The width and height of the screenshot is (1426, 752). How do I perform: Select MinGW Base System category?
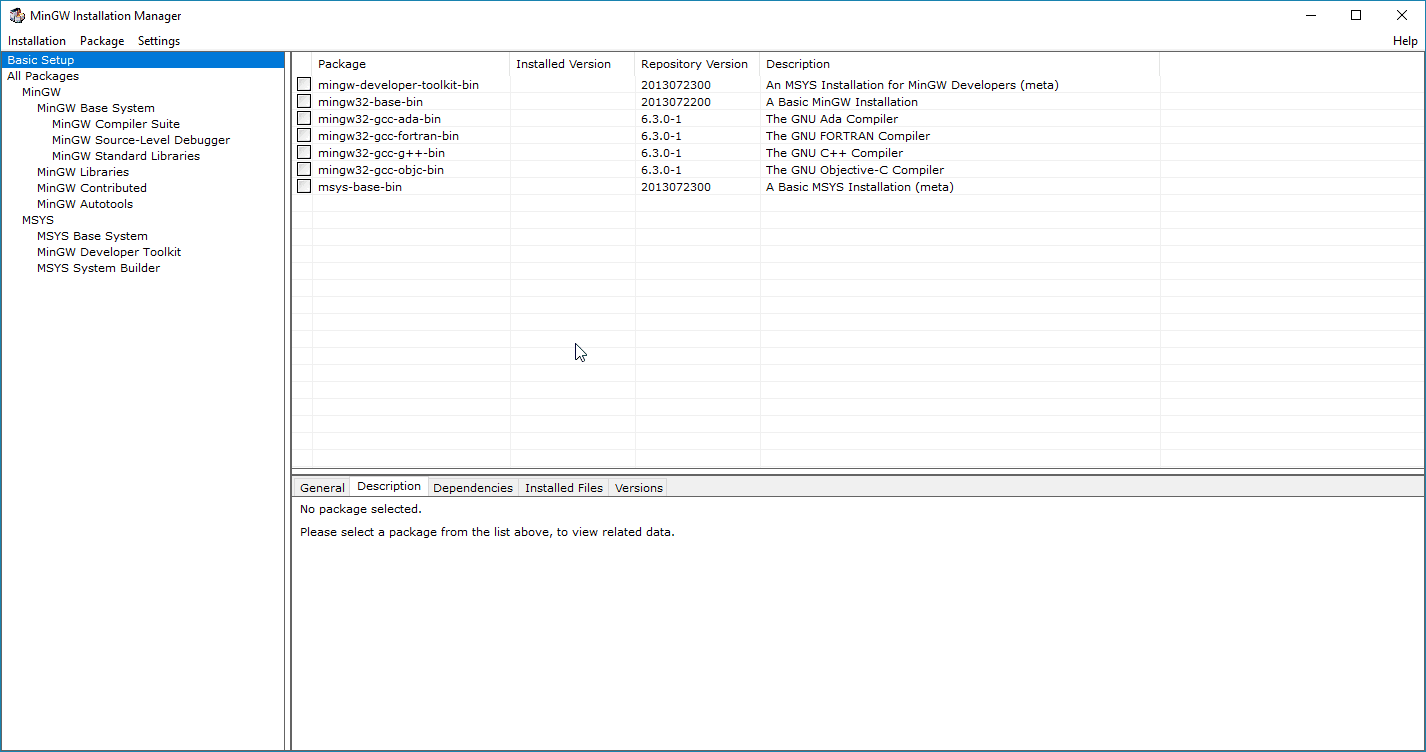point(96,108)
